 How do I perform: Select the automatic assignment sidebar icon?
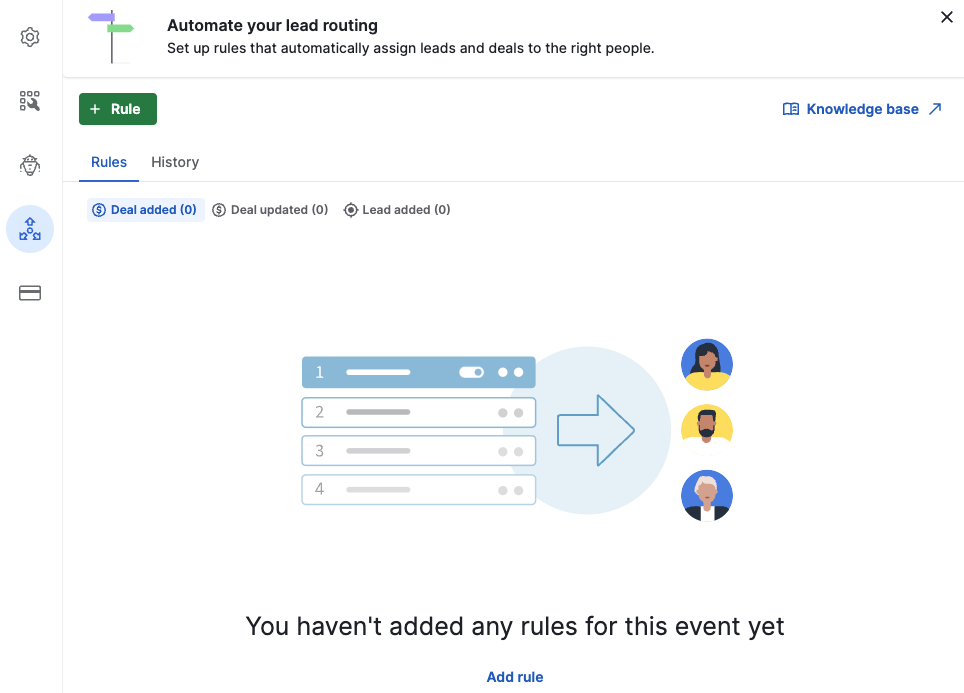(x=30, y=229)
